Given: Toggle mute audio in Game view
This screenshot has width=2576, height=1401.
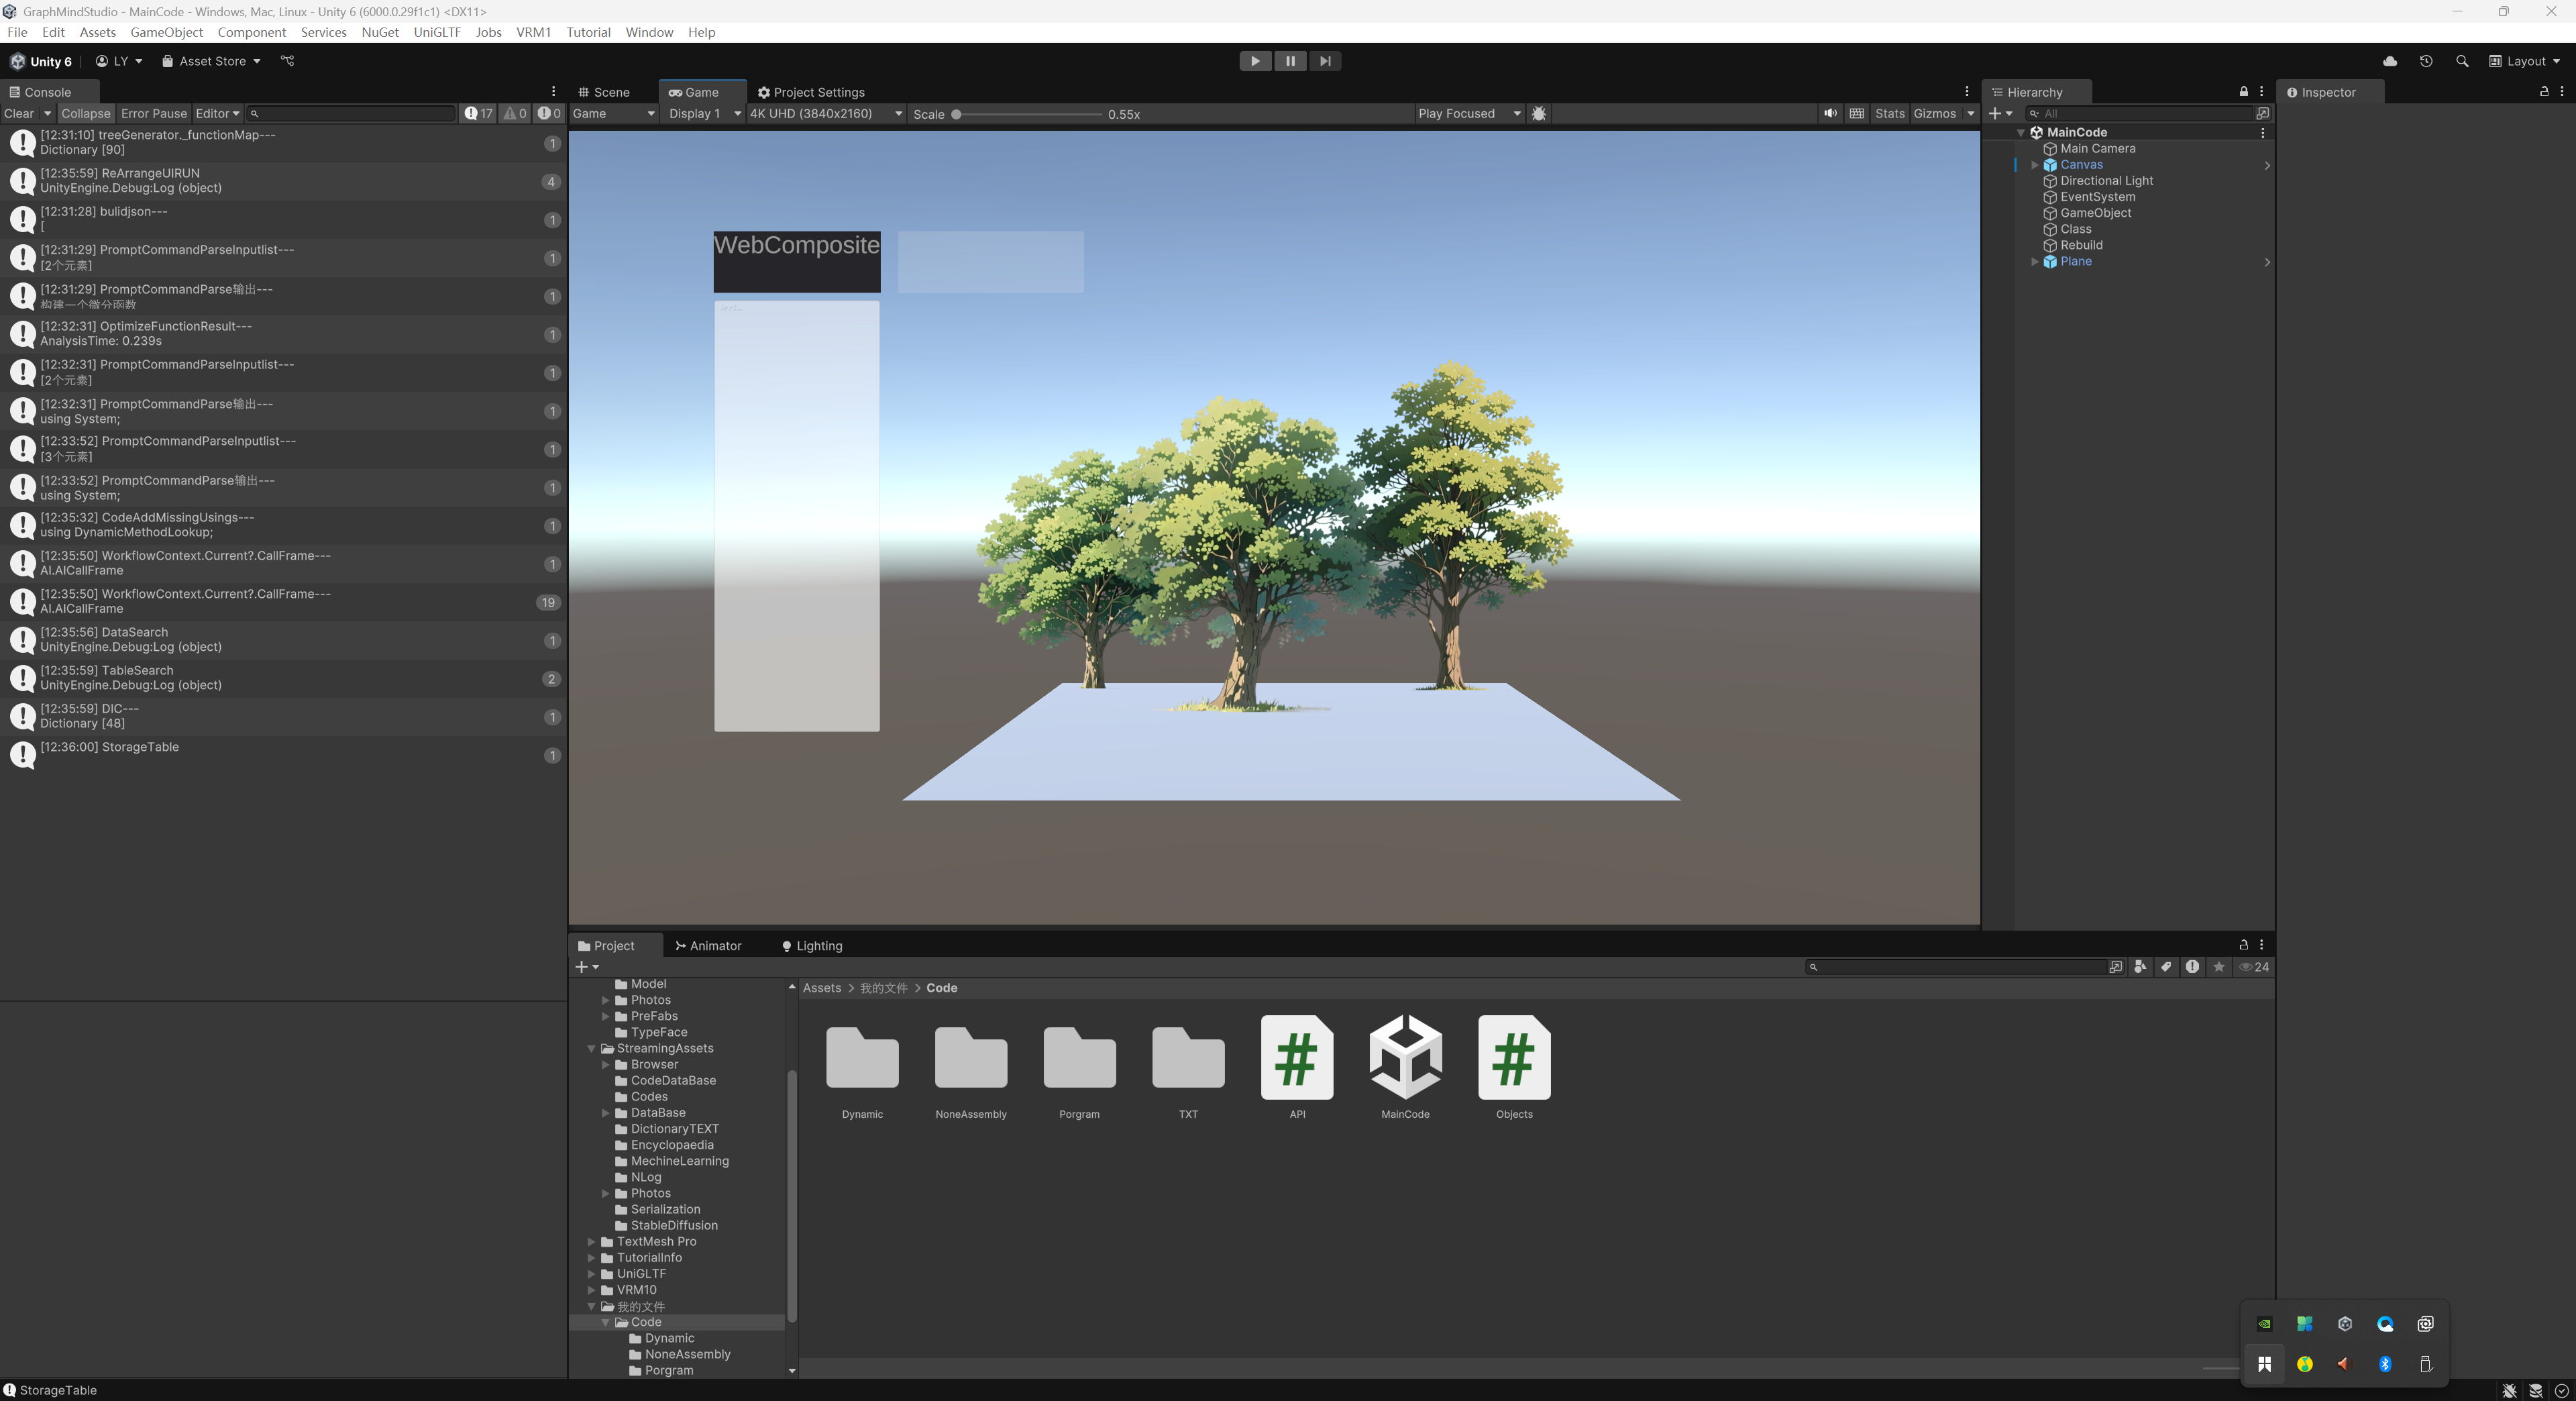Looking at the screenshot, I should tap(1830, 113).
